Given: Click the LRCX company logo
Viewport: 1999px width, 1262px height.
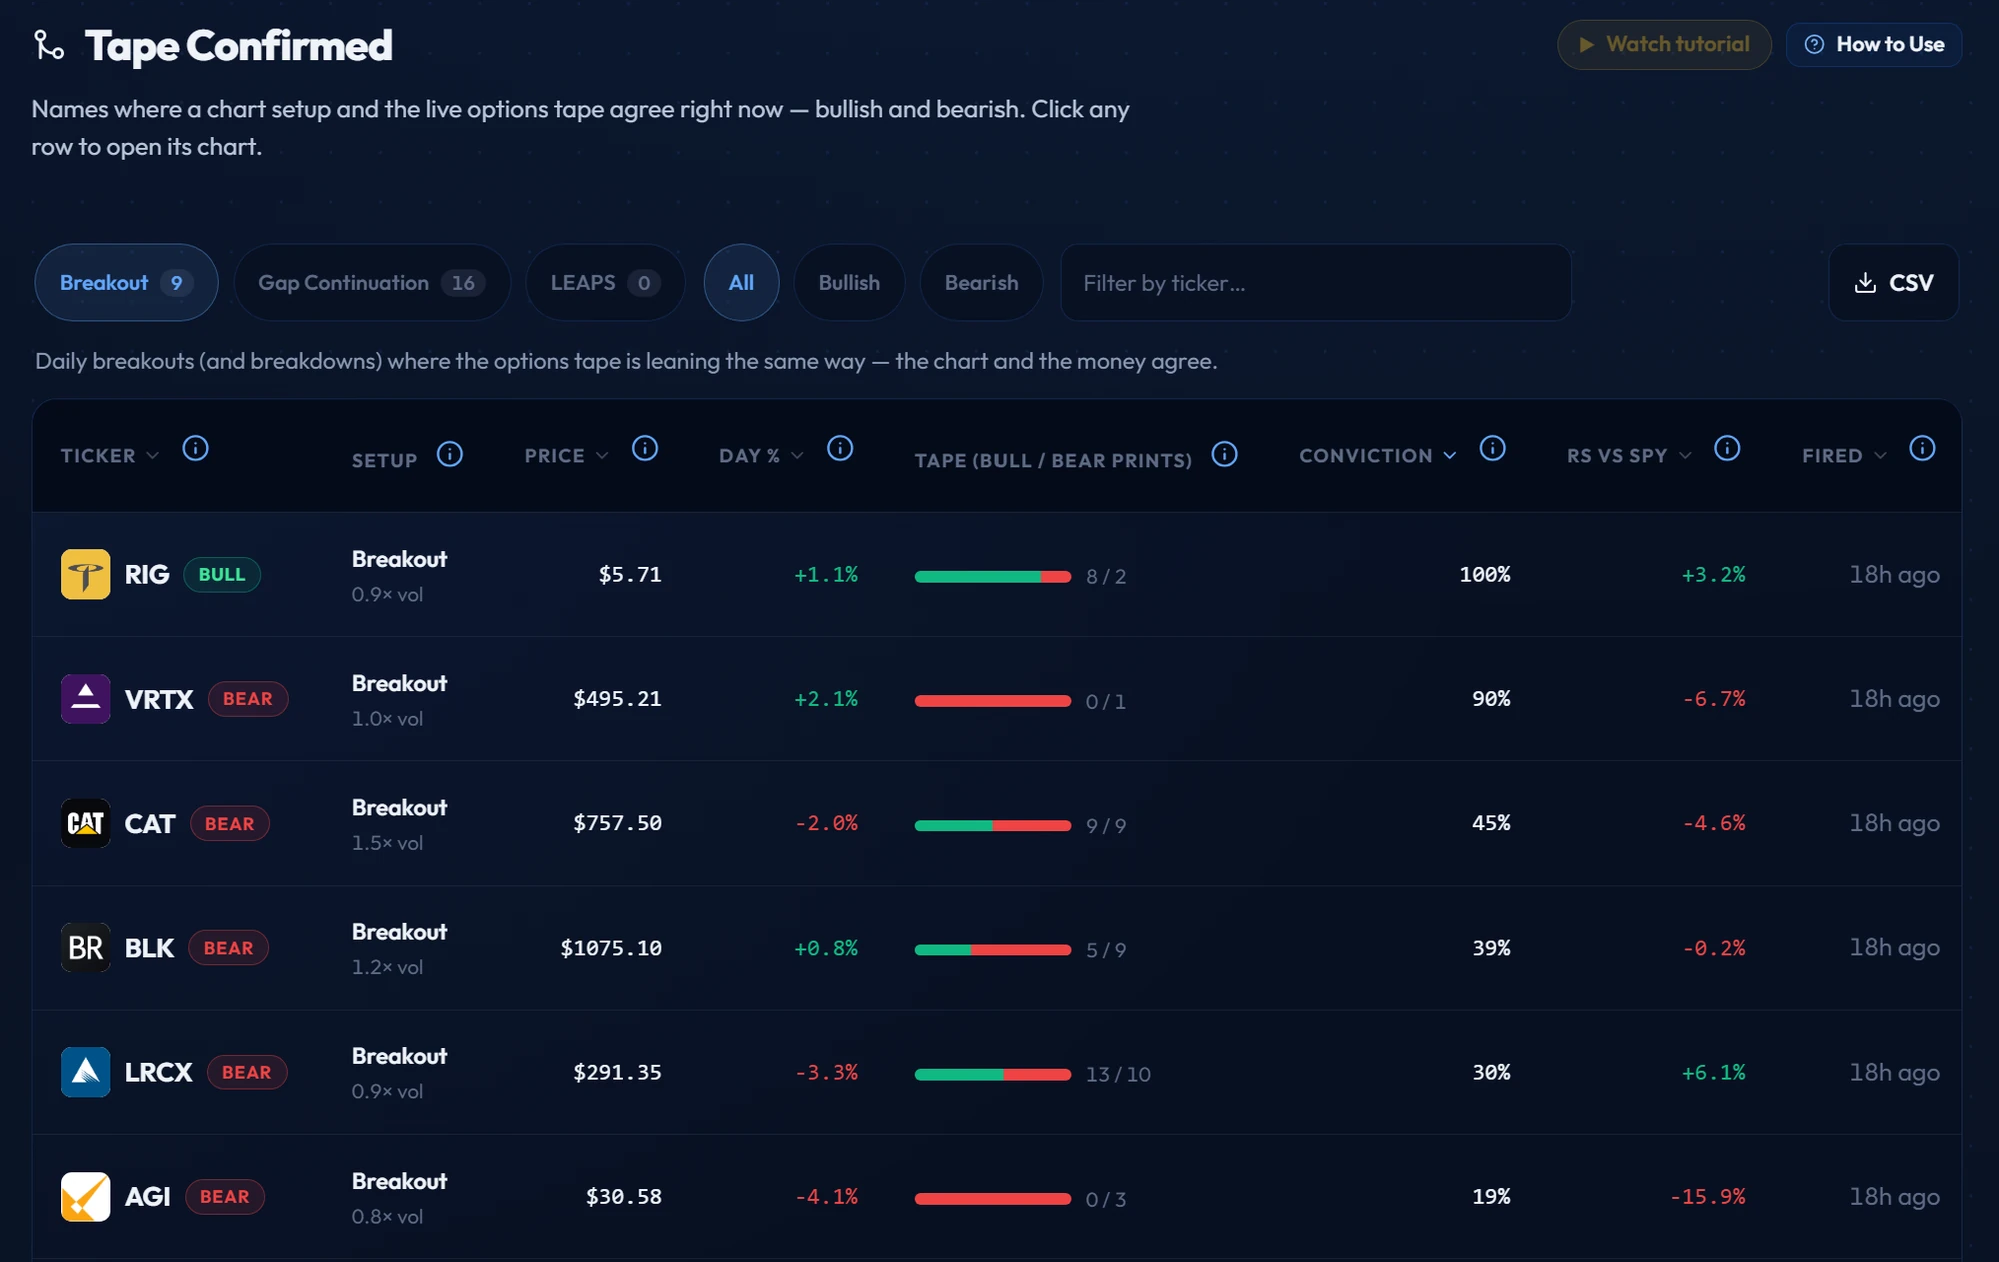Looking at the screenshot, I should (86, 1072).
